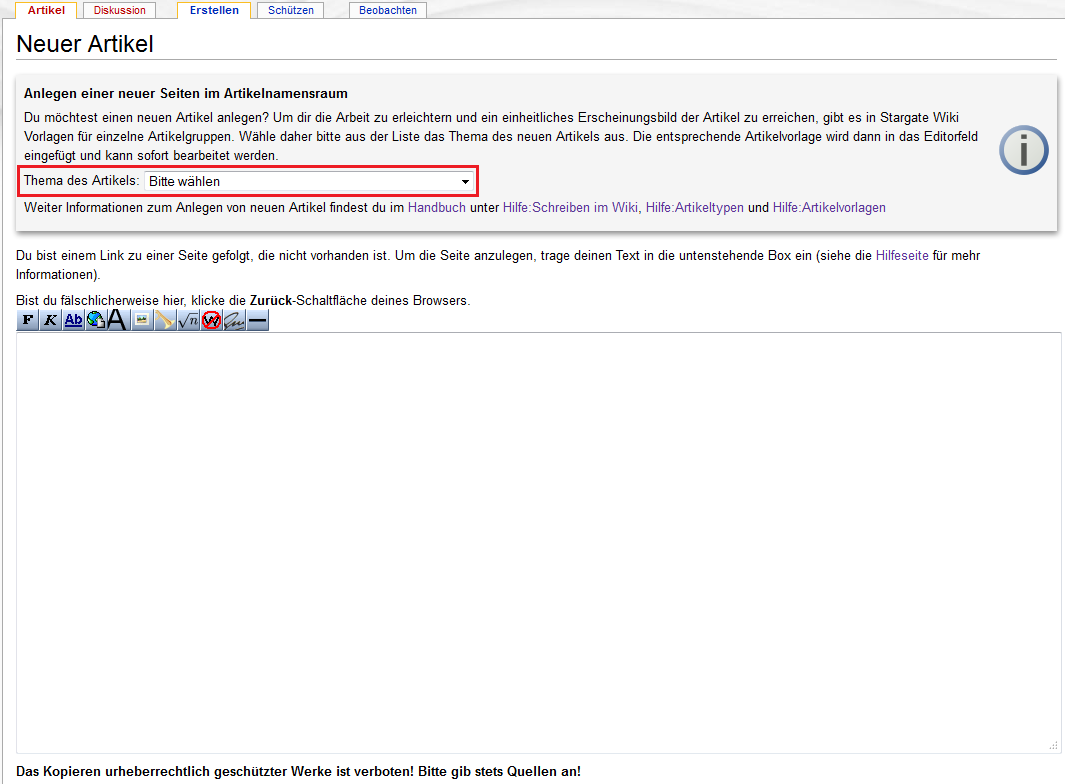Viewport: 1065px width, 784px height.
Task: Open the Schützen tab
Action: click(290, 10)
